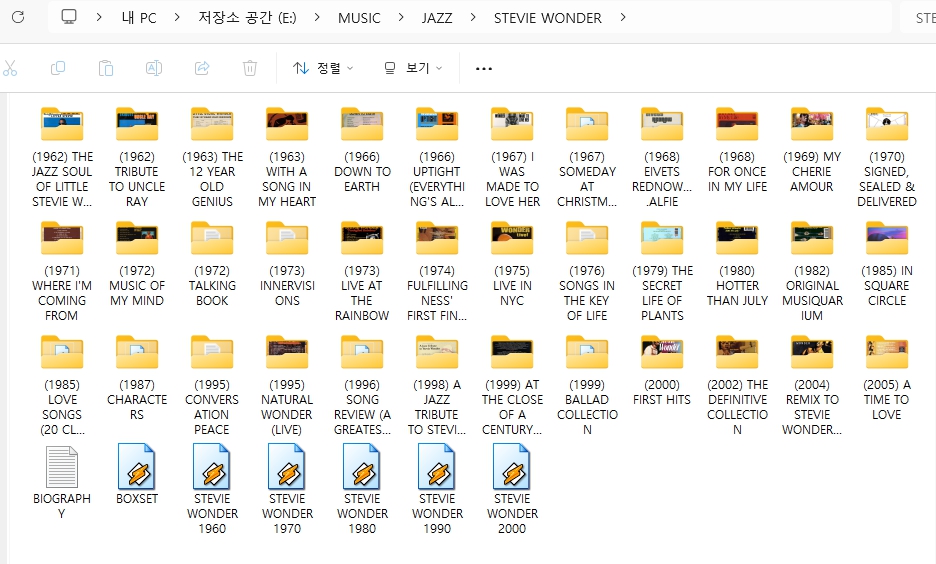Click the cut scissors icon in the toolbar
This screenshot has height=564, width=936.
[10, 68]
